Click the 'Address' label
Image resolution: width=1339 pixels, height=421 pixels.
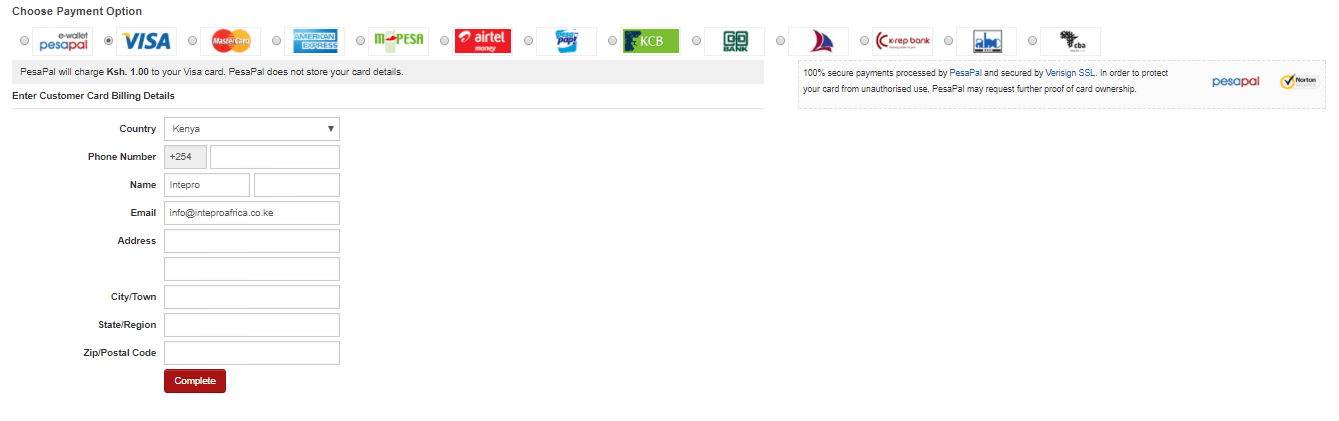(x=137, y=241)
